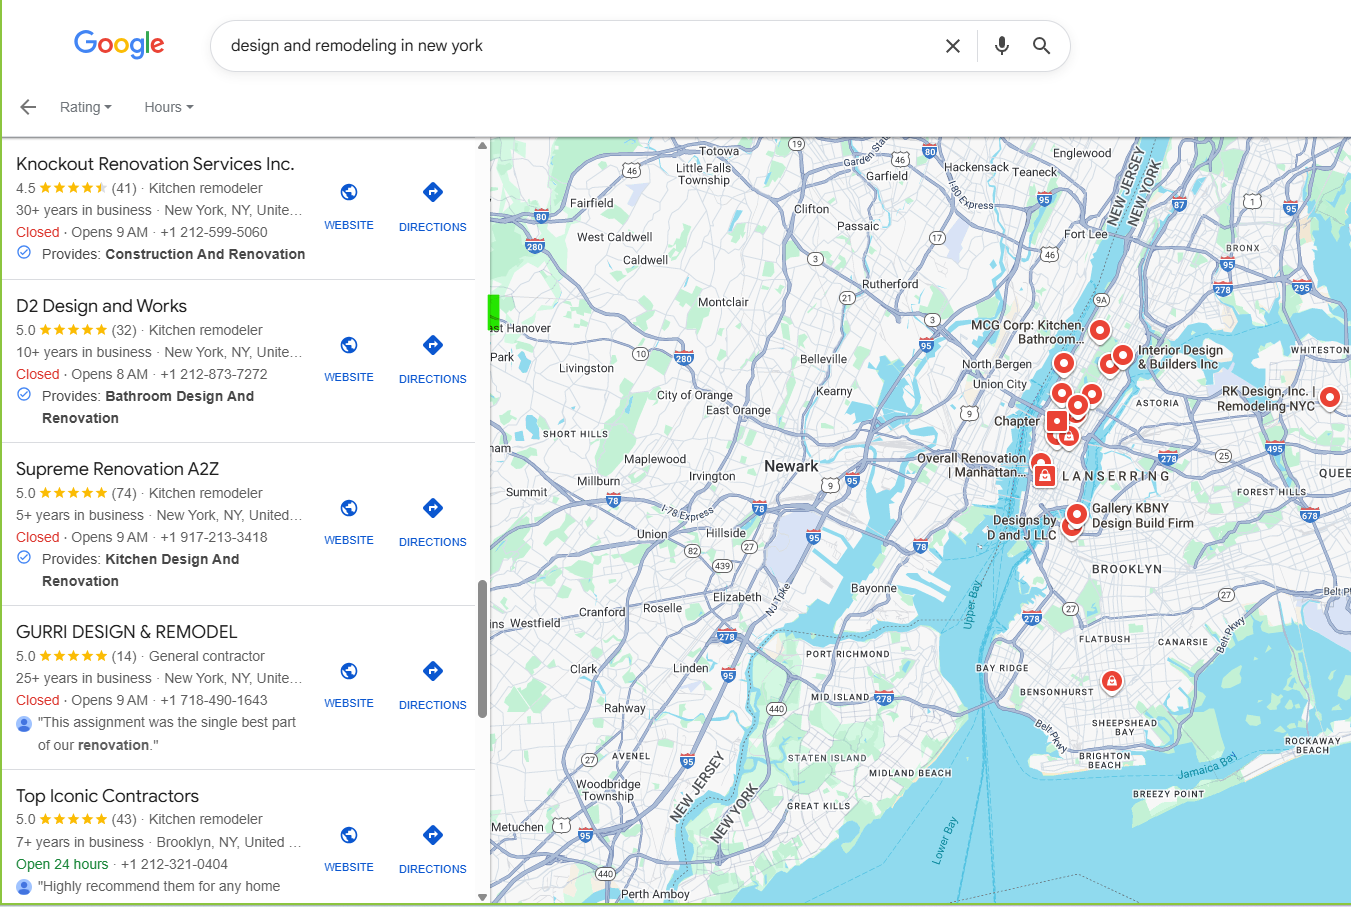Open Top Iconic Contractors website icon

coord(349,835)
